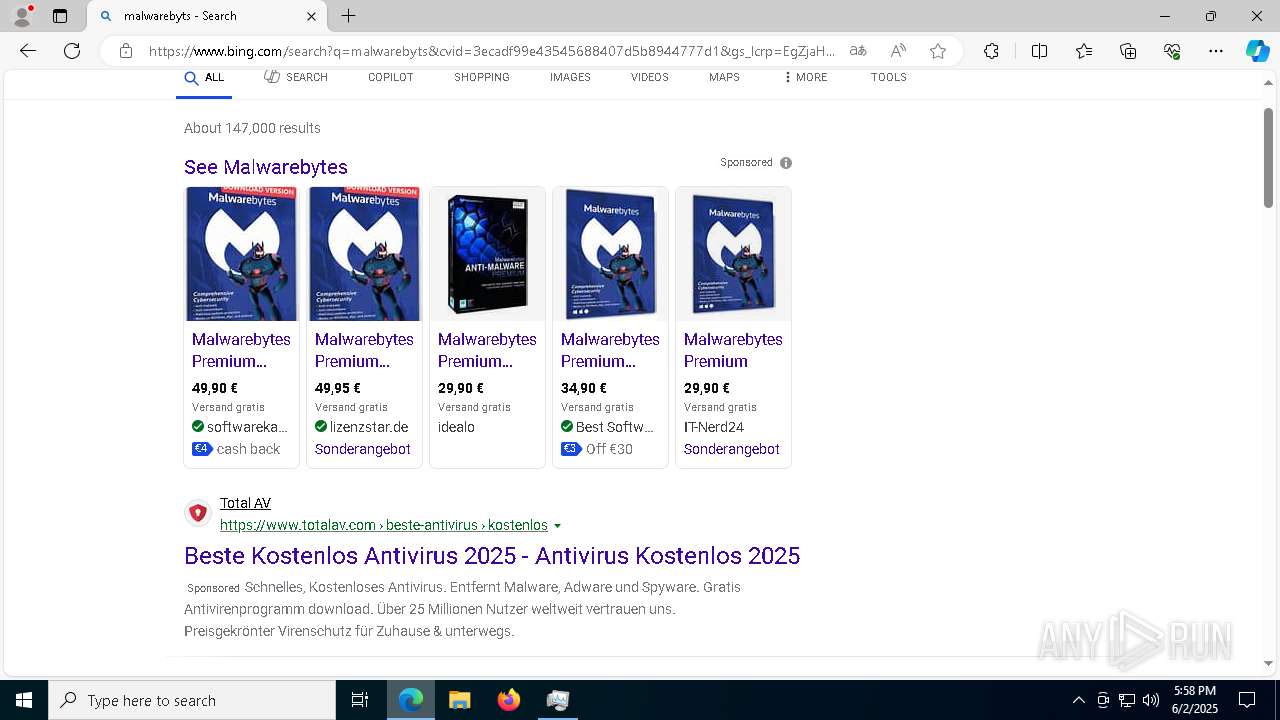The width and height of the screenshot is (1280, 720).
Task: Switch to the VIDEOS tab
Action: coord(650,77)
